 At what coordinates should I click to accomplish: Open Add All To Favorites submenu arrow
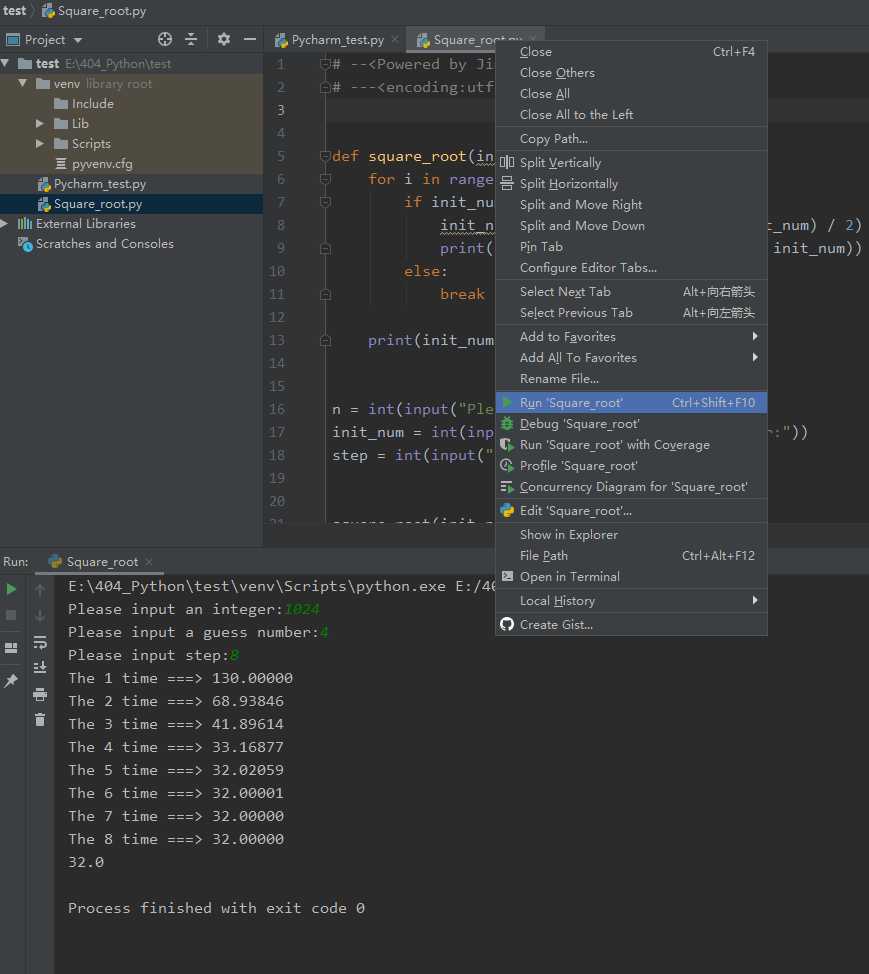[x=755, y=357]
